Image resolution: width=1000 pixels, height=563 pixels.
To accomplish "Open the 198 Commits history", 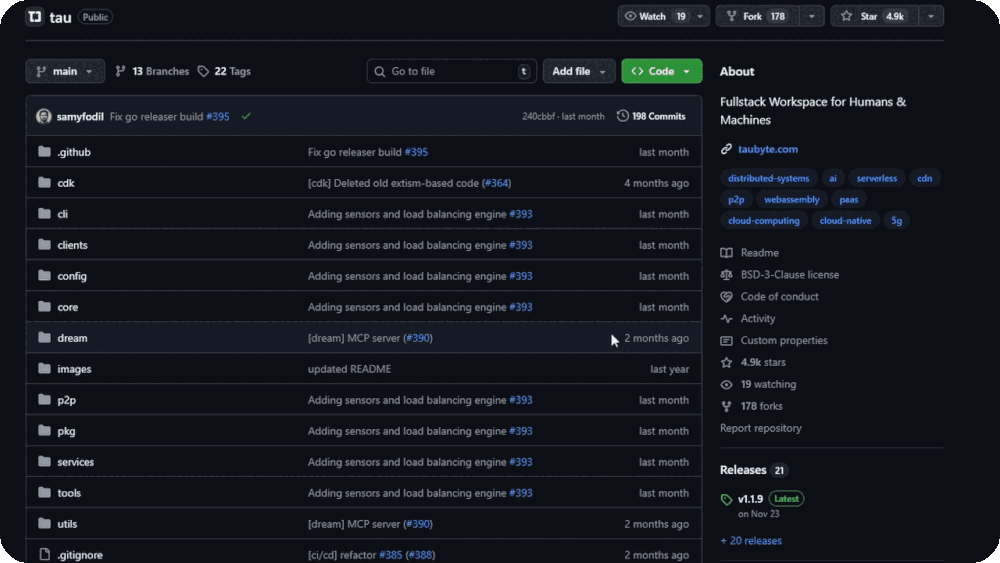I will tap(651, 116).
